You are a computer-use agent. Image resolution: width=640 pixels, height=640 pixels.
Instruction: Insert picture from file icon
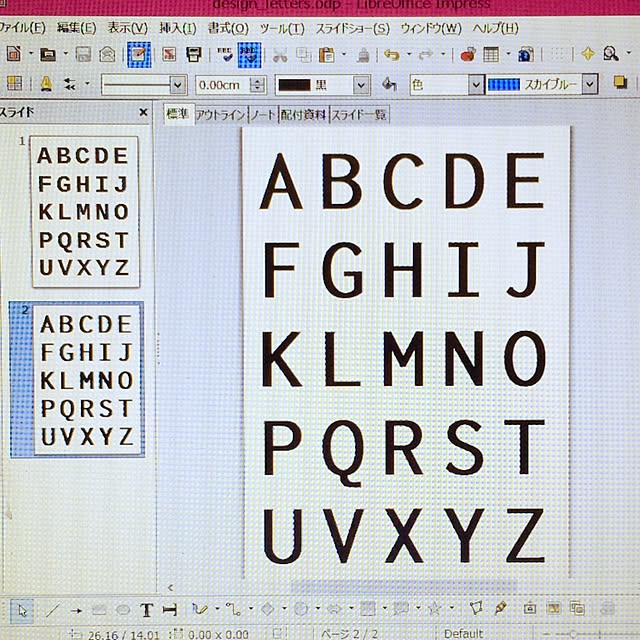point(553,609)
